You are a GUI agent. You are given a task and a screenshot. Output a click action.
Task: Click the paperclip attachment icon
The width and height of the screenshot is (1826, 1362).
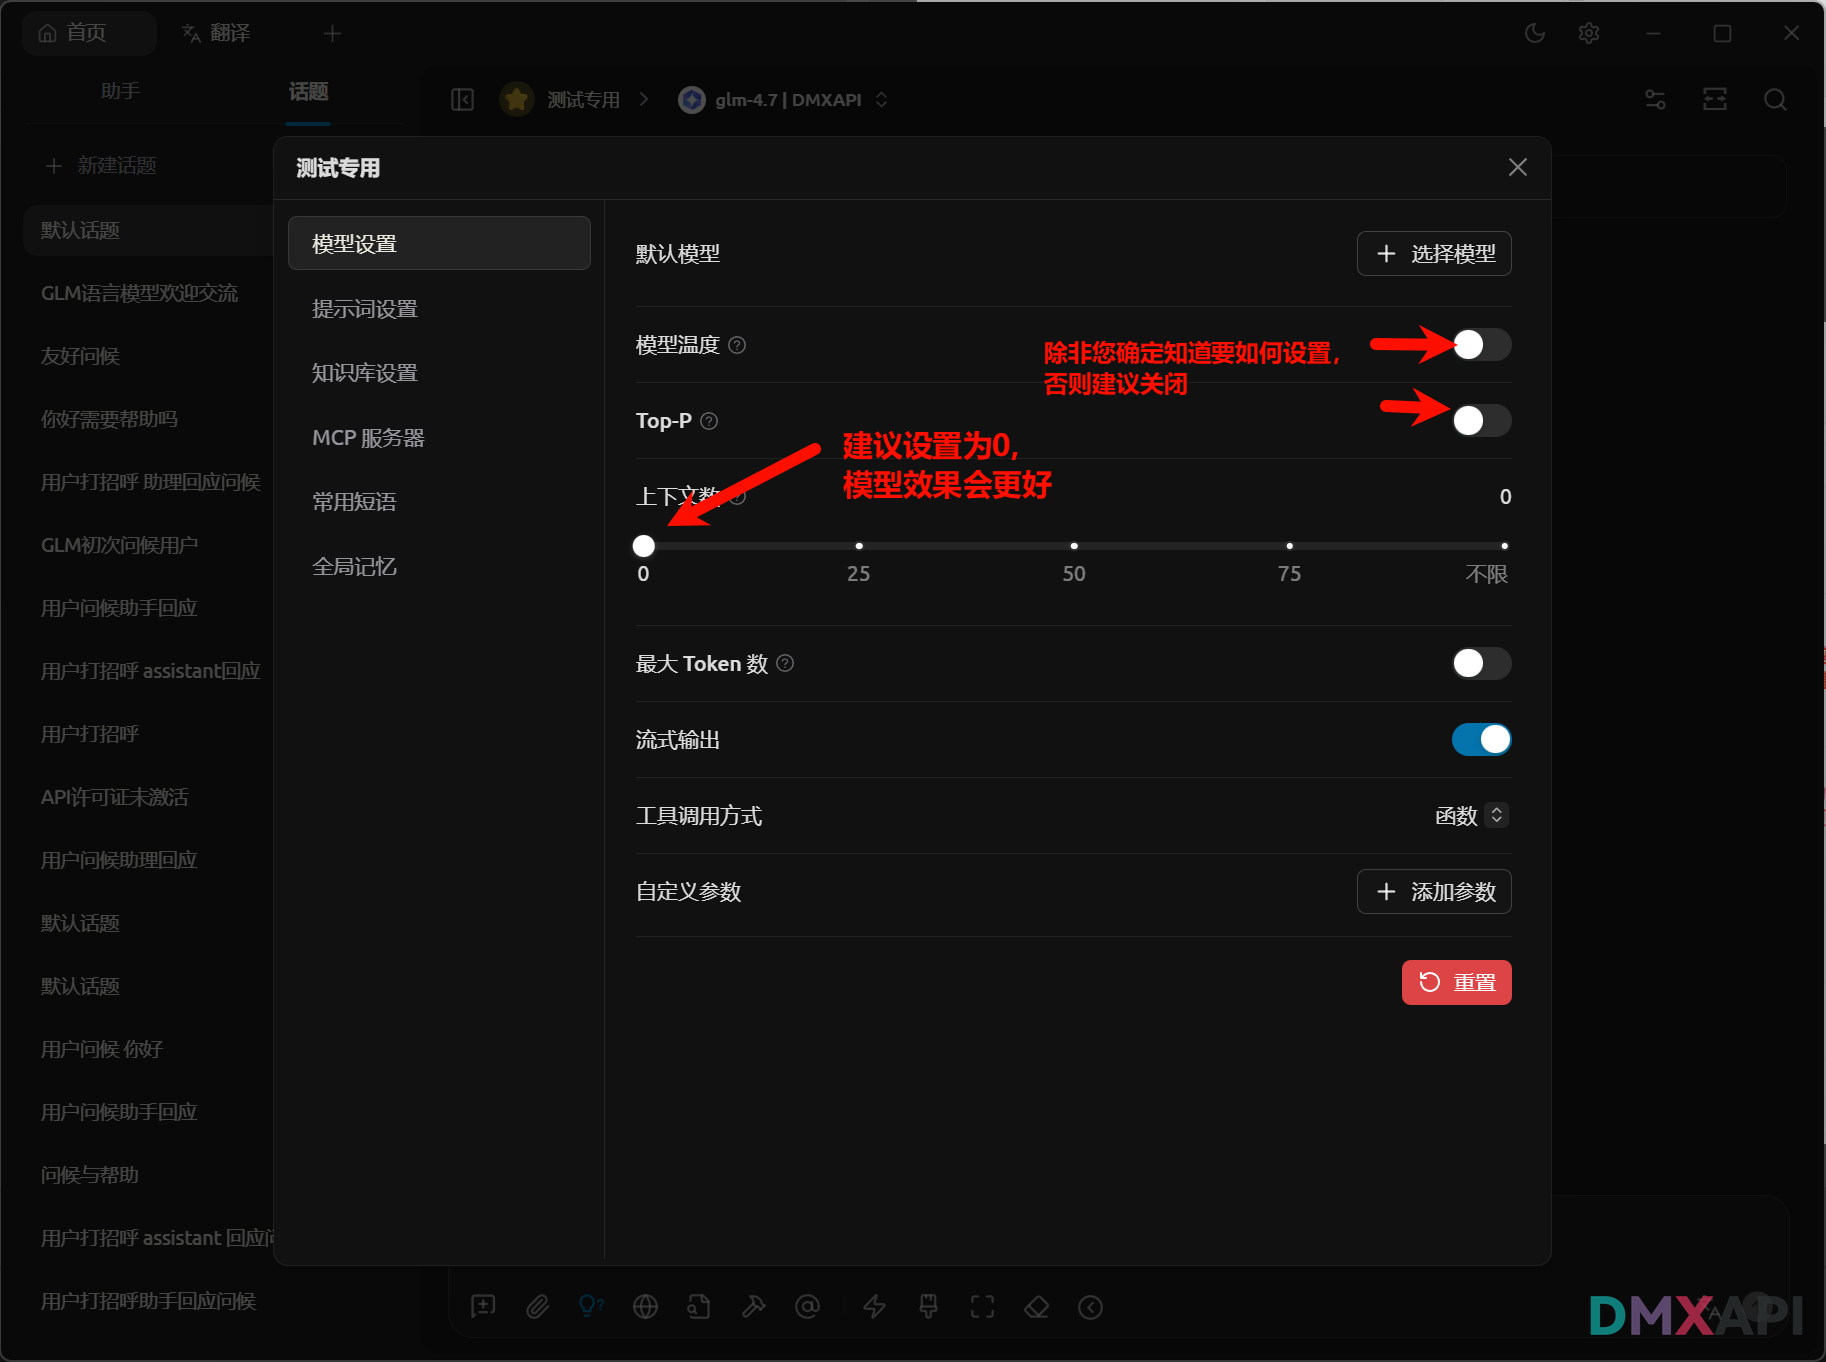(x=538, y=1306)
